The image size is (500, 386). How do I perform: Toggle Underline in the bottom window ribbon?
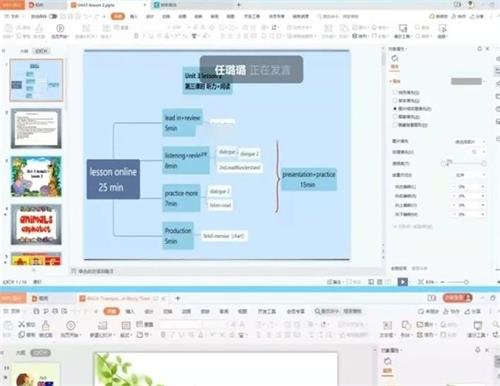pyautogui.click(x=183, y=334)
